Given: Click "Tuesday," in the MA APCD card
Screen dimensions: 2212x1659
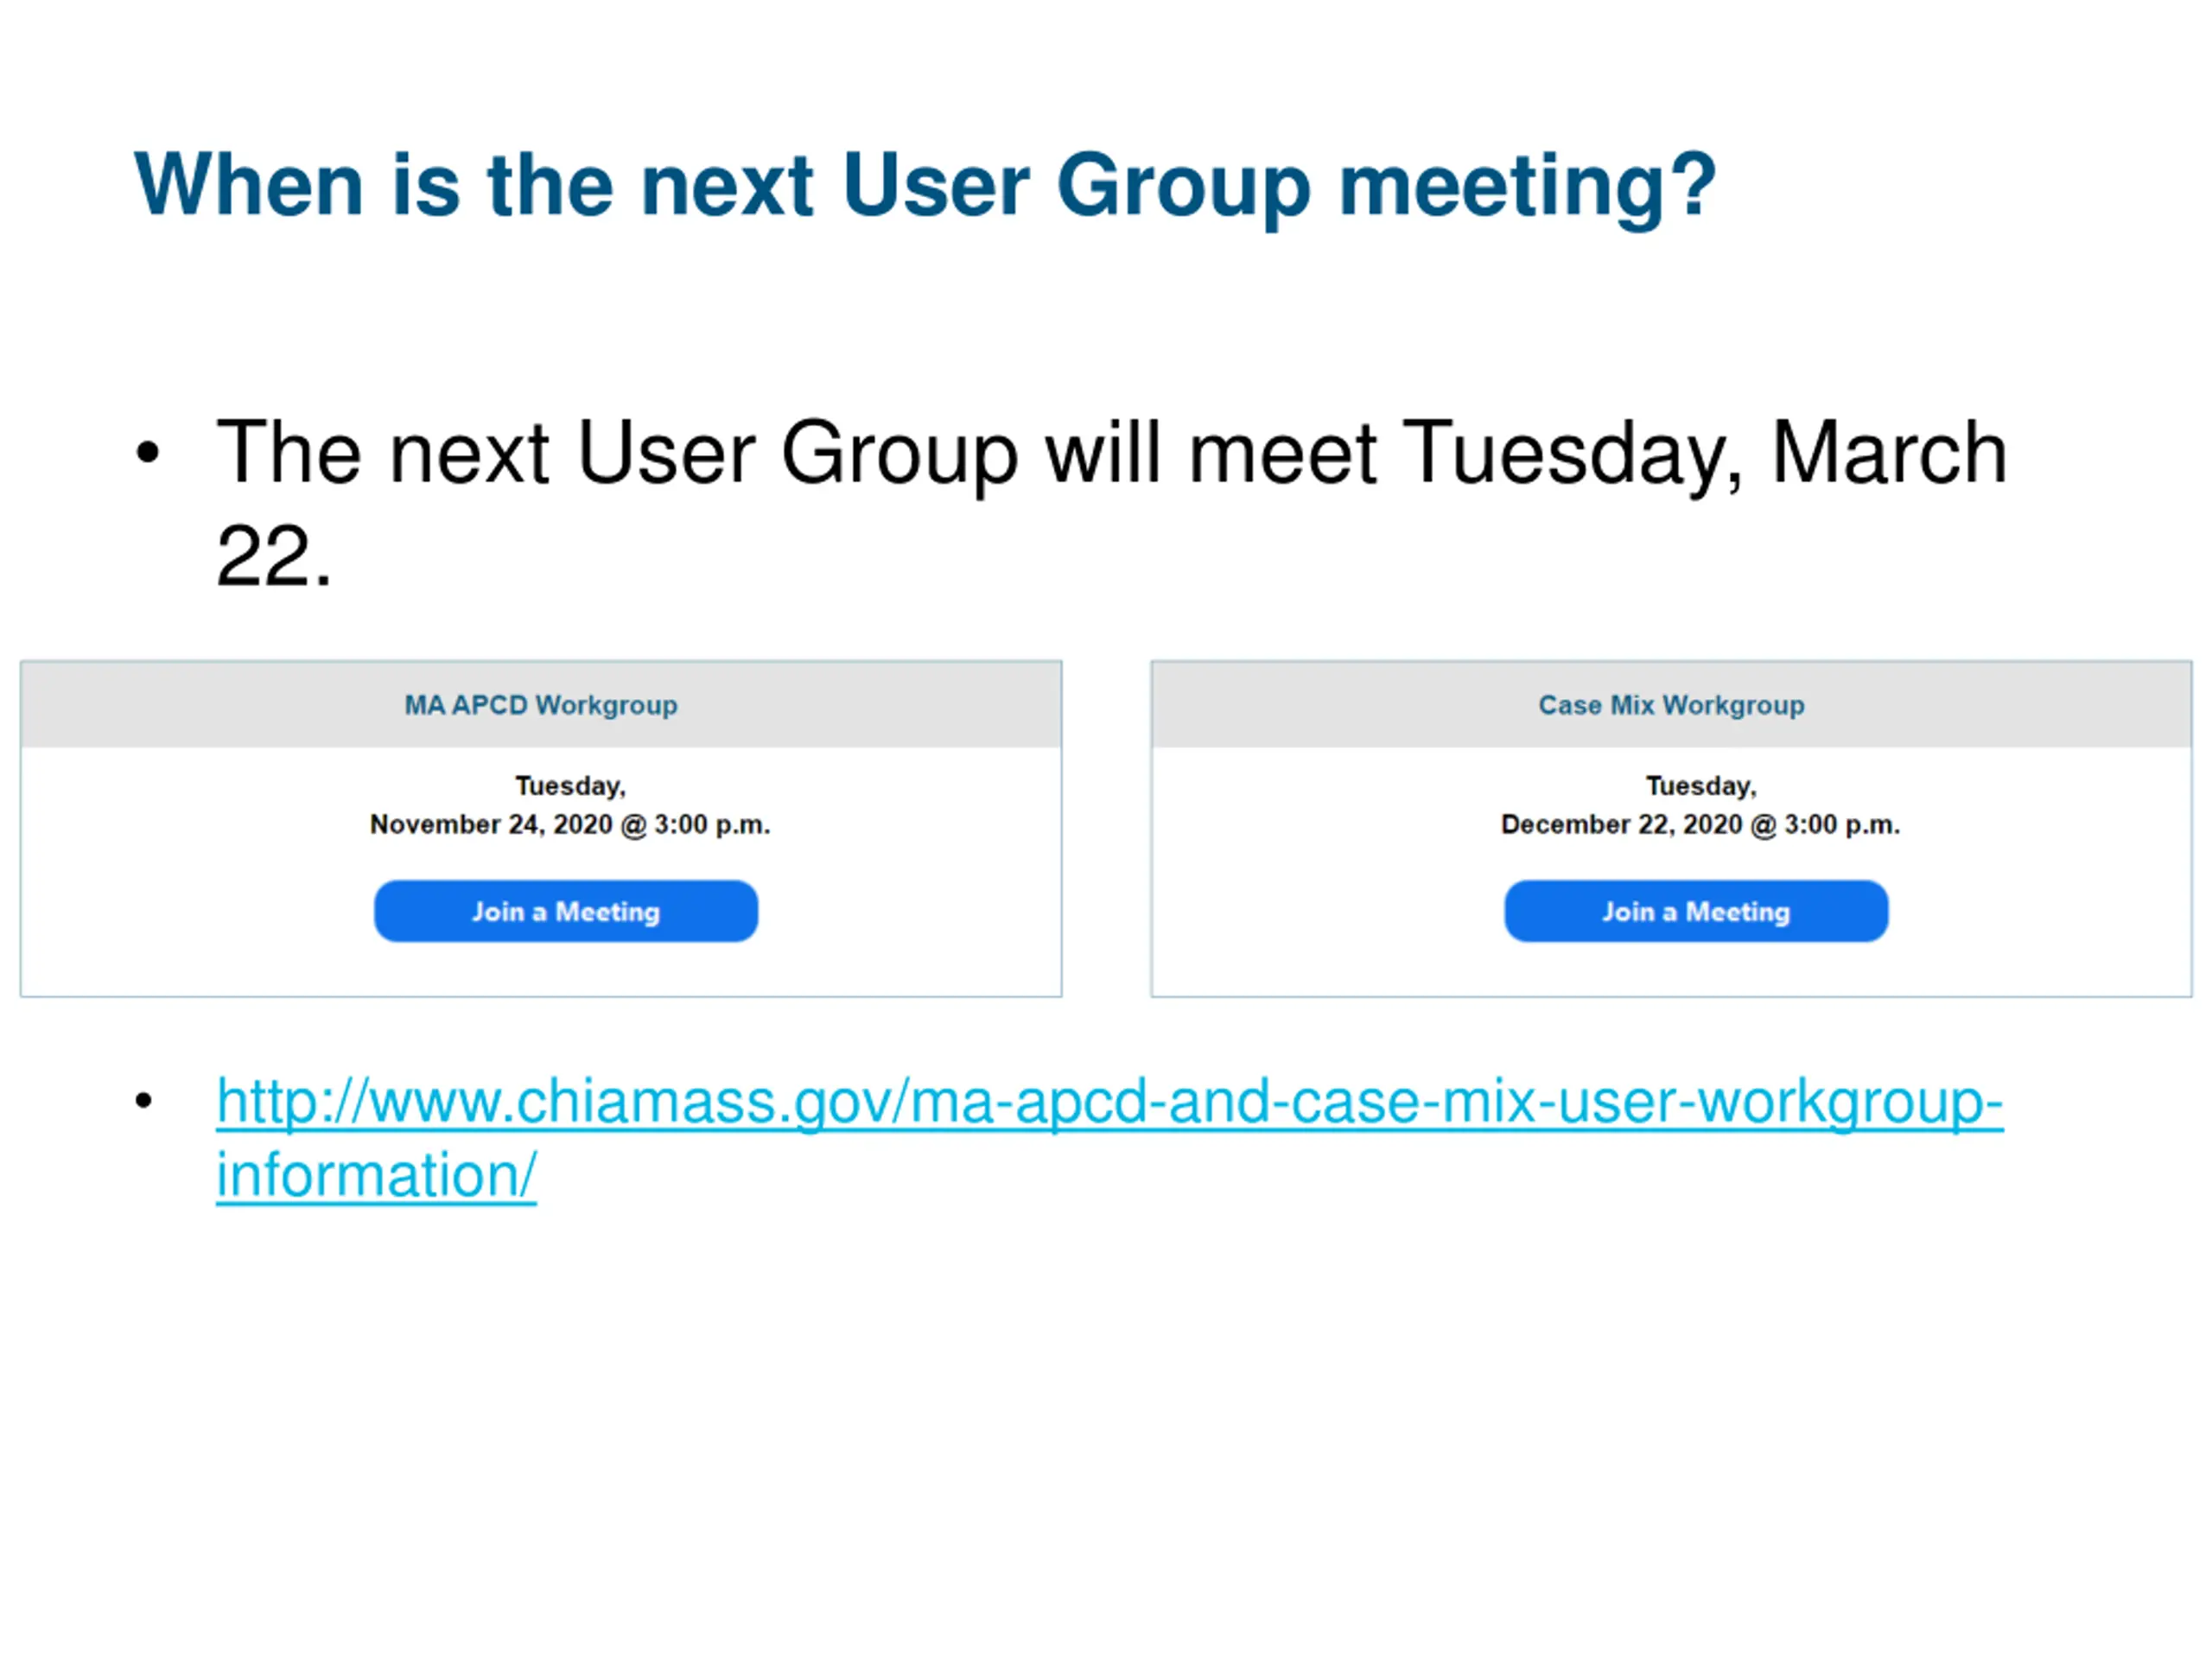Looking at the screenshot, I should (570, 786).
